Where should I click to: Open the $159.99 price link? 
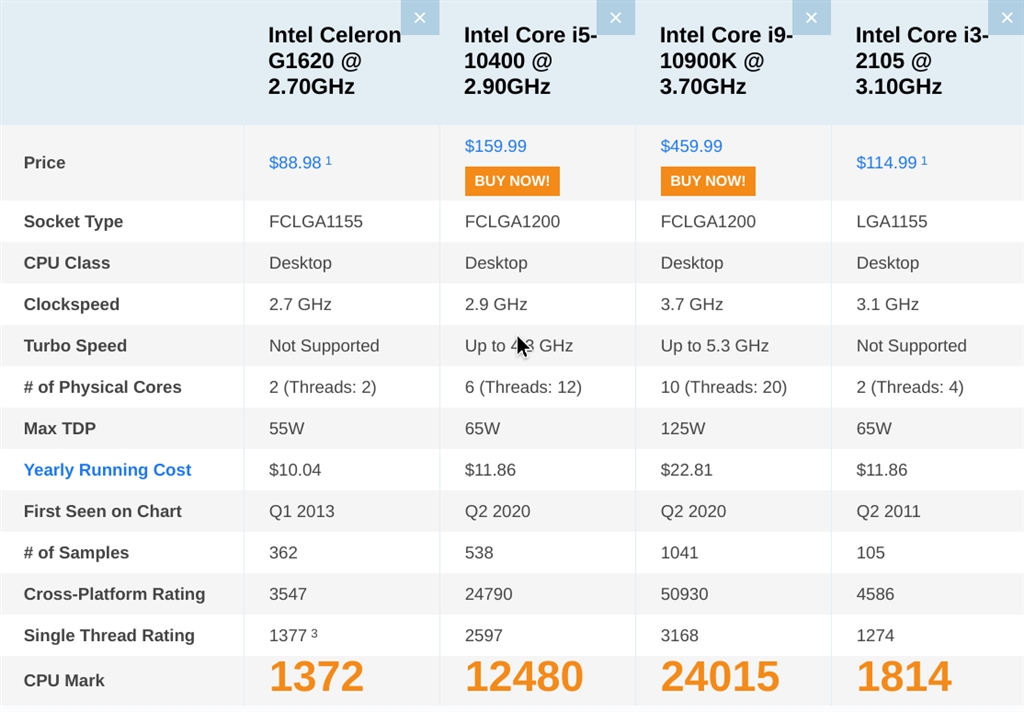pyautogui.click(x=495, y=146)
